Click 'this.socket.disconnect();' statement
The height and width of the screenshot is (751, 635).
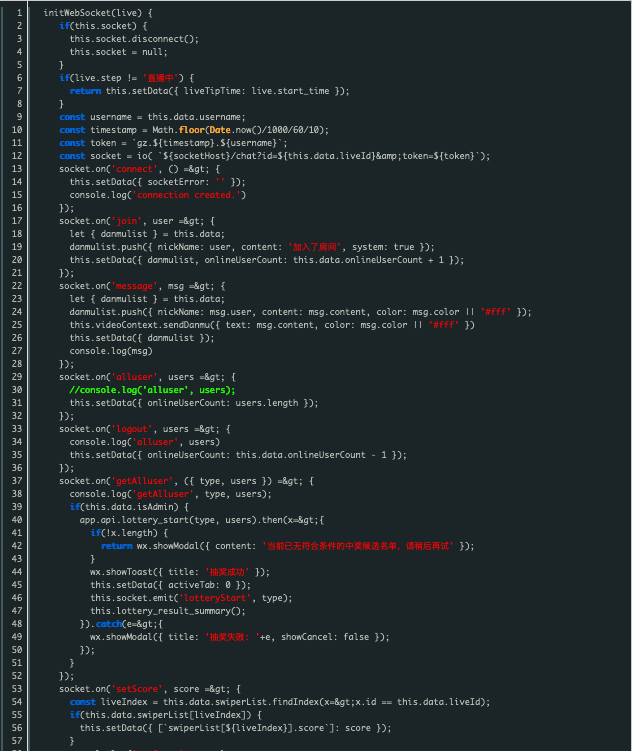point(134,39)
